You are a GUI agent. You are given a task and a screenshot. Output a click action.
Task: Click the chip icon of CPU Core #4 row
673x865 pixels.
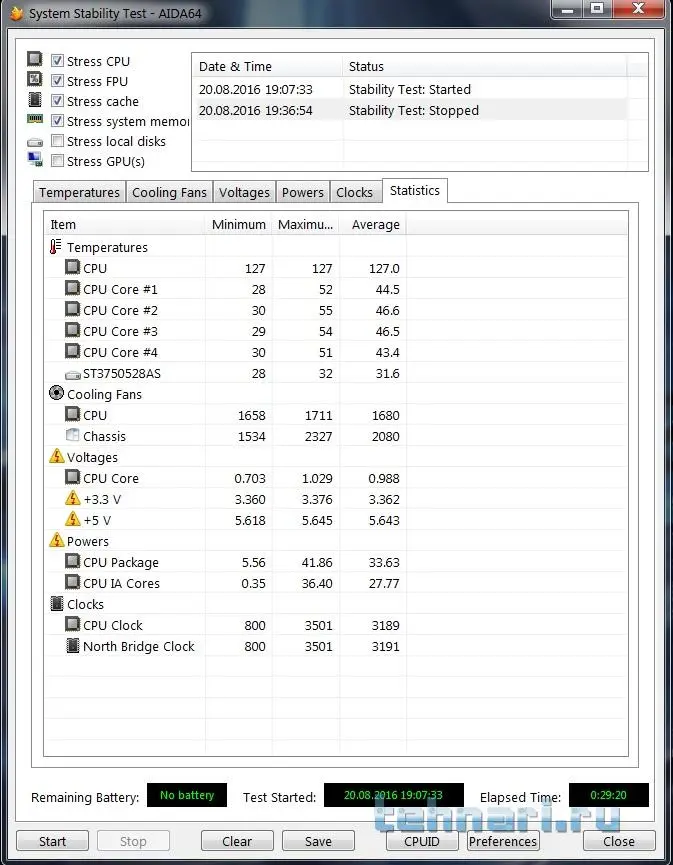(72, 351)
